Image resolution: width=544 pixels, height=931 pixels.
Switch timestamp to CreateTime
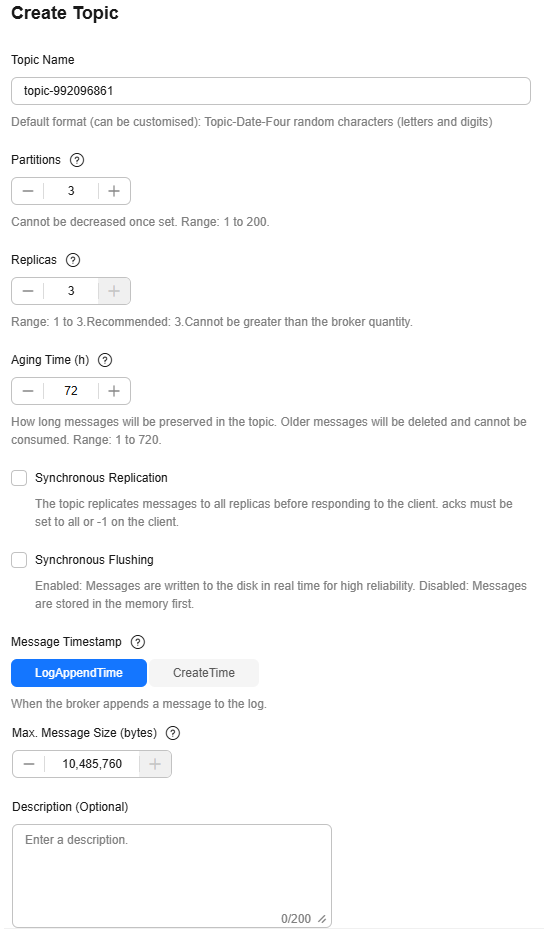point(204,673)
